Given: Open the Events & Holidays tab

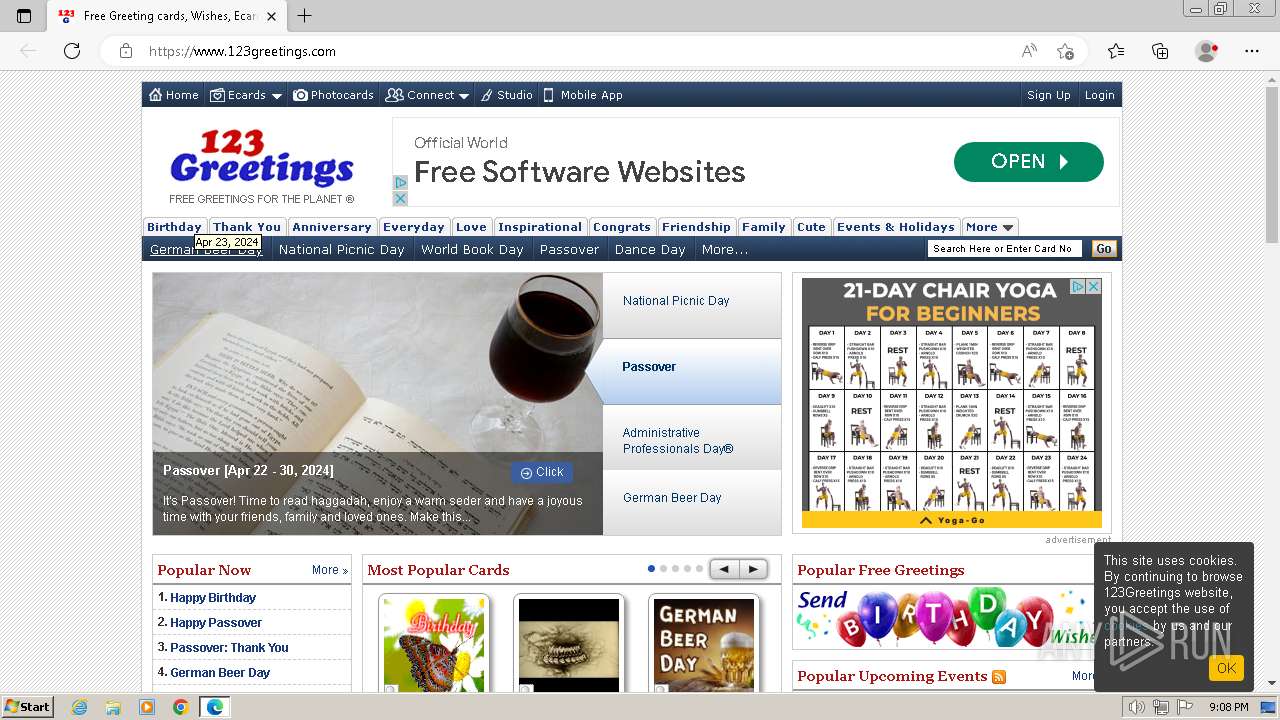Looking at the screenshot, I should pyautogui.click(x=896, y=227).
